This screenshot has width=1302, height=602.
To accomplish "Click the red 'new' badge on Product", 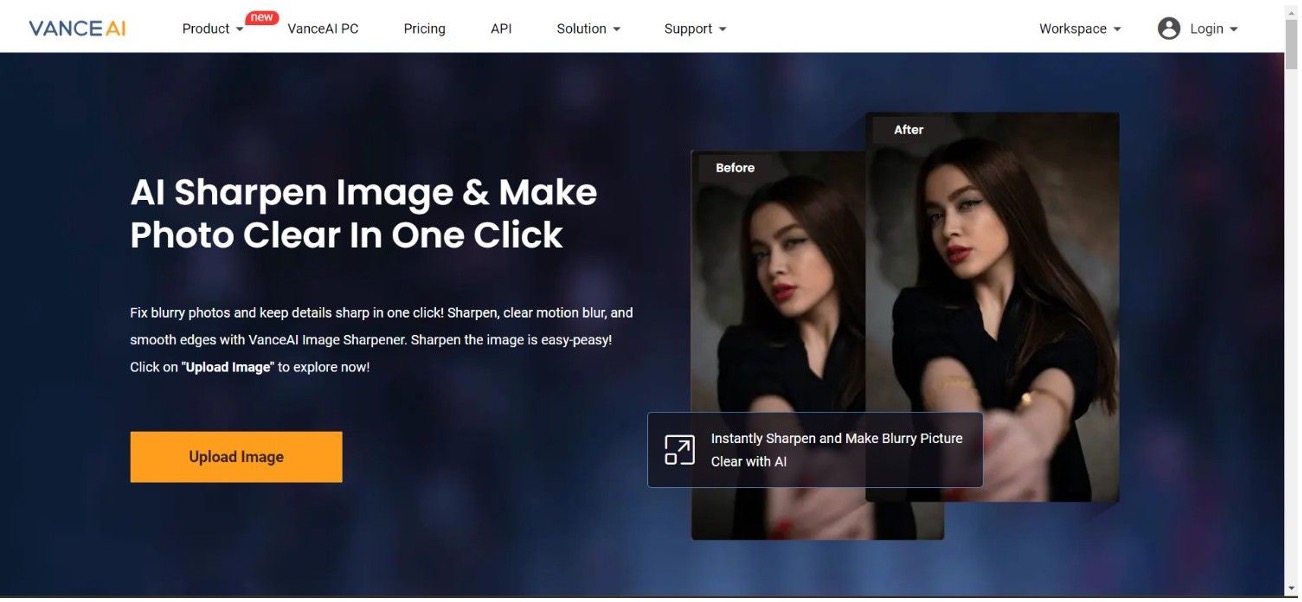I will 260,17.
